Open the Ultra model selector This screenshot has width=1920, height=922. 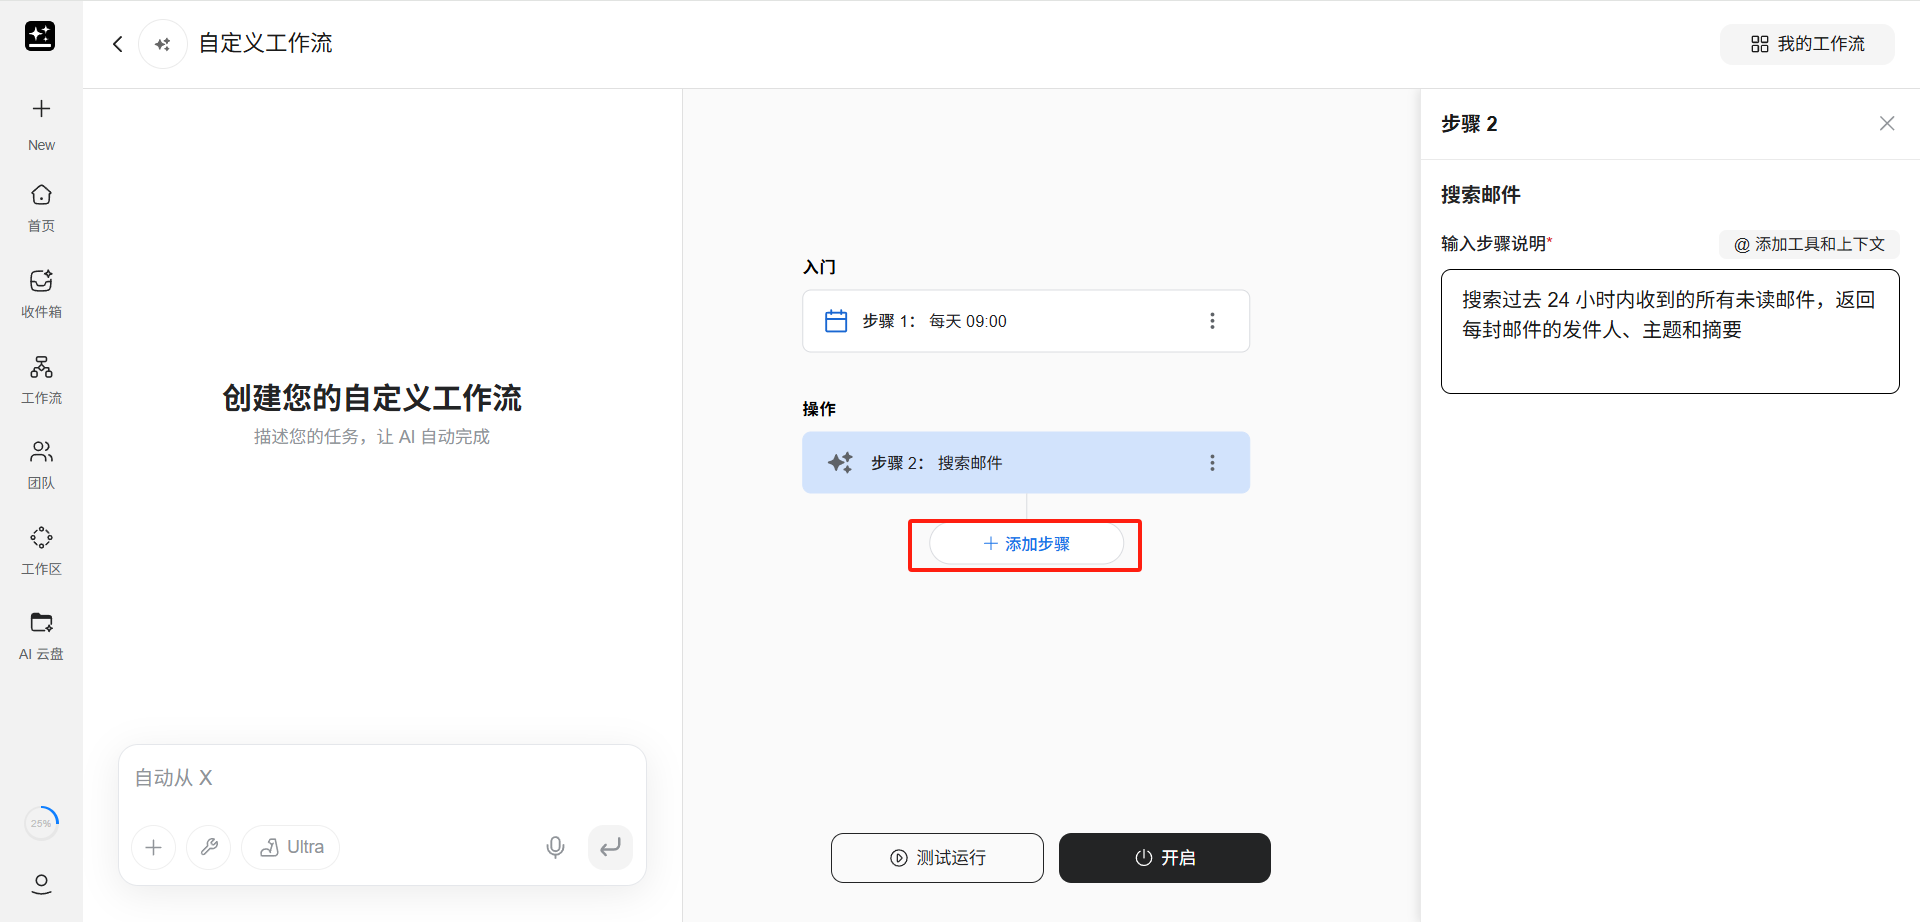[x=291, y=848]
